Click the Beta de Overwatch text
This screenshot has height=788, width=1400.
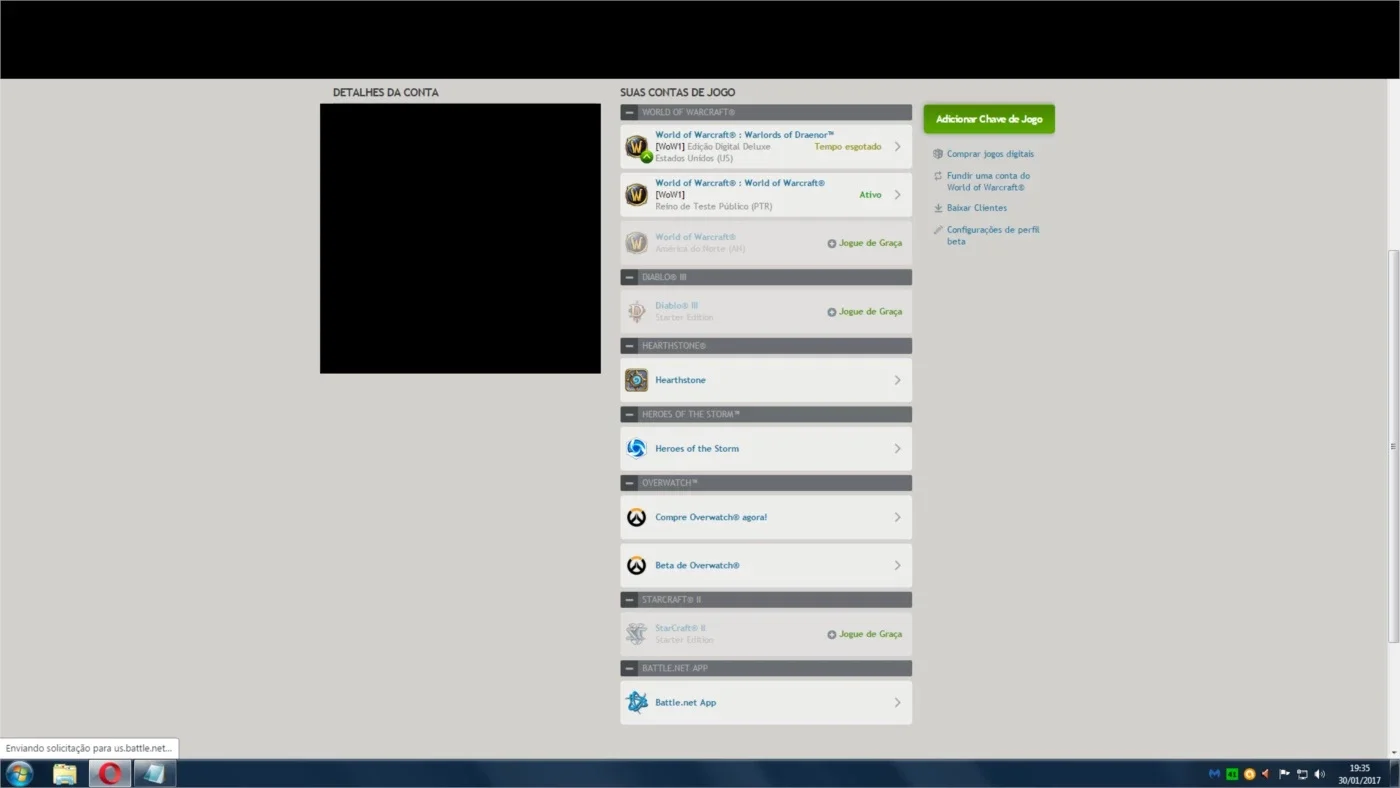click(697, 566)
